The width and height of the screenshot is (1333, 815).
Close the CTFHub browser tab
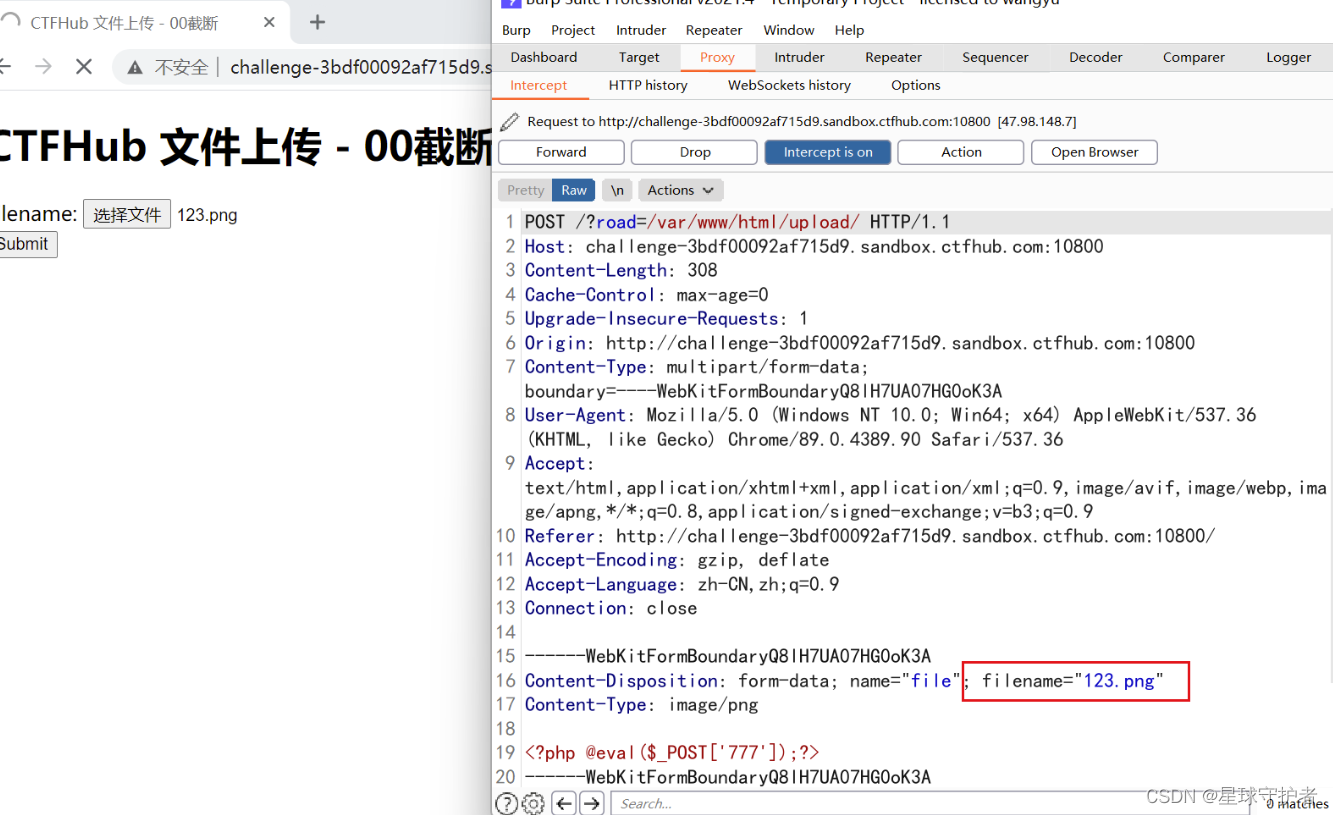(x=270, y=22)
